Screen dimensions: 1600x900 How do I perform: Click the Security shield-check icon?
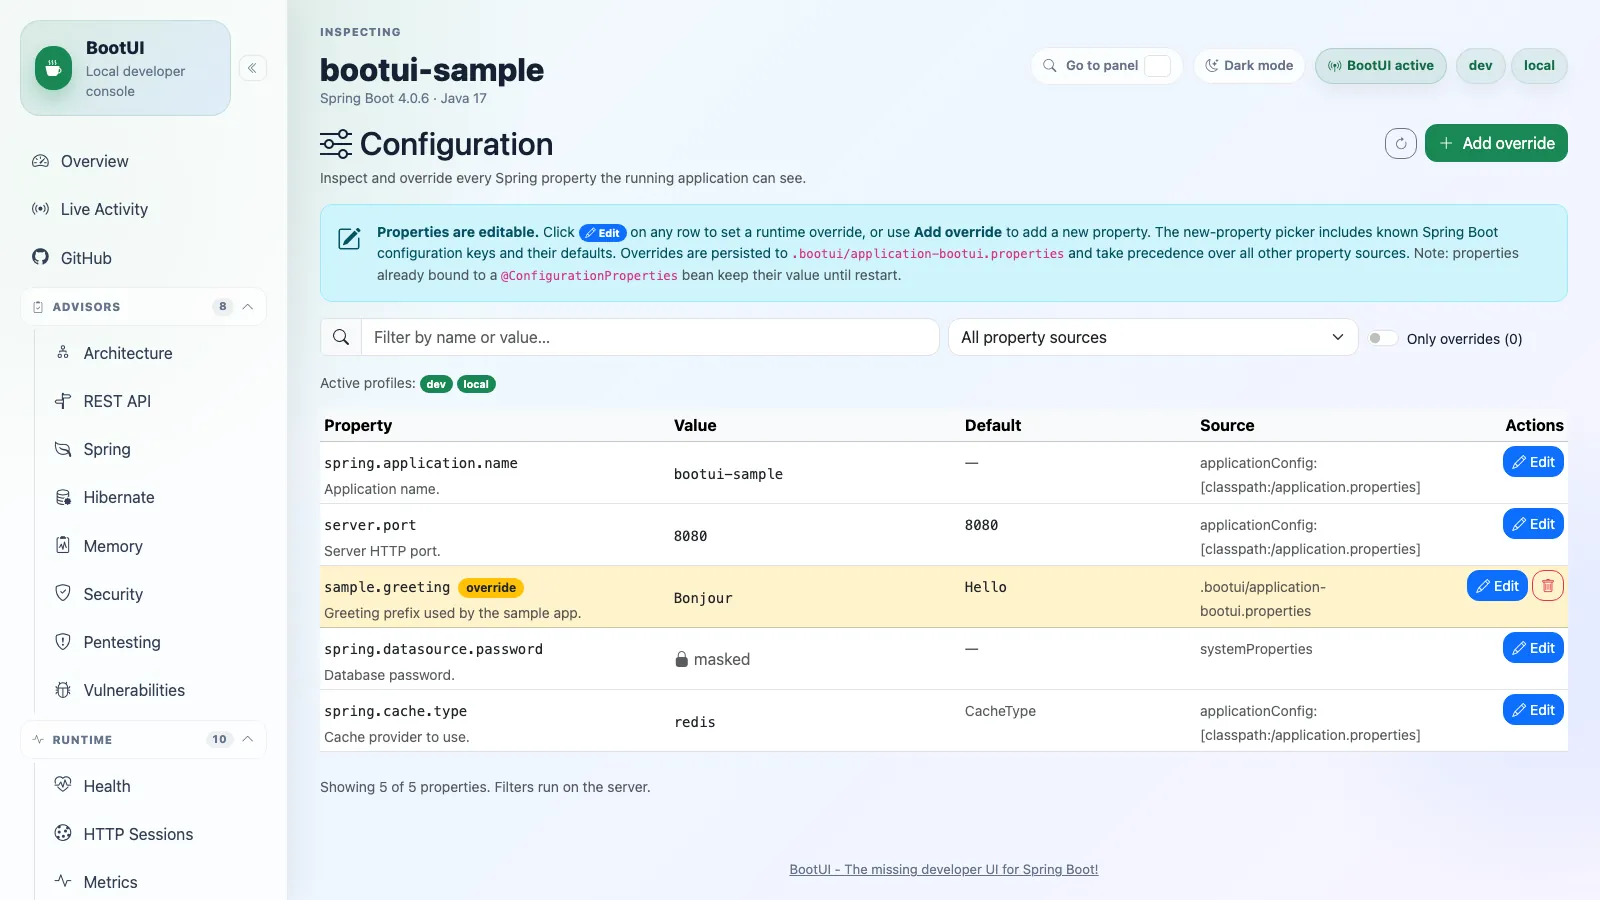63,593
